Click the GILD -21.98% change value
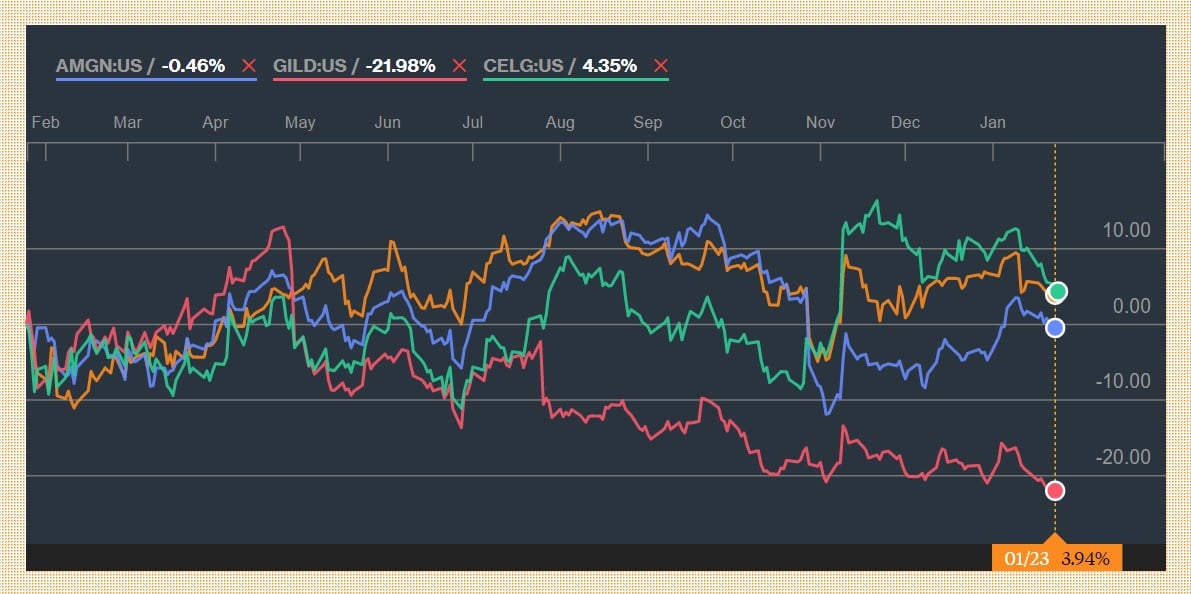The width and height of the screenshot is (1191, 594). point(400,66)
